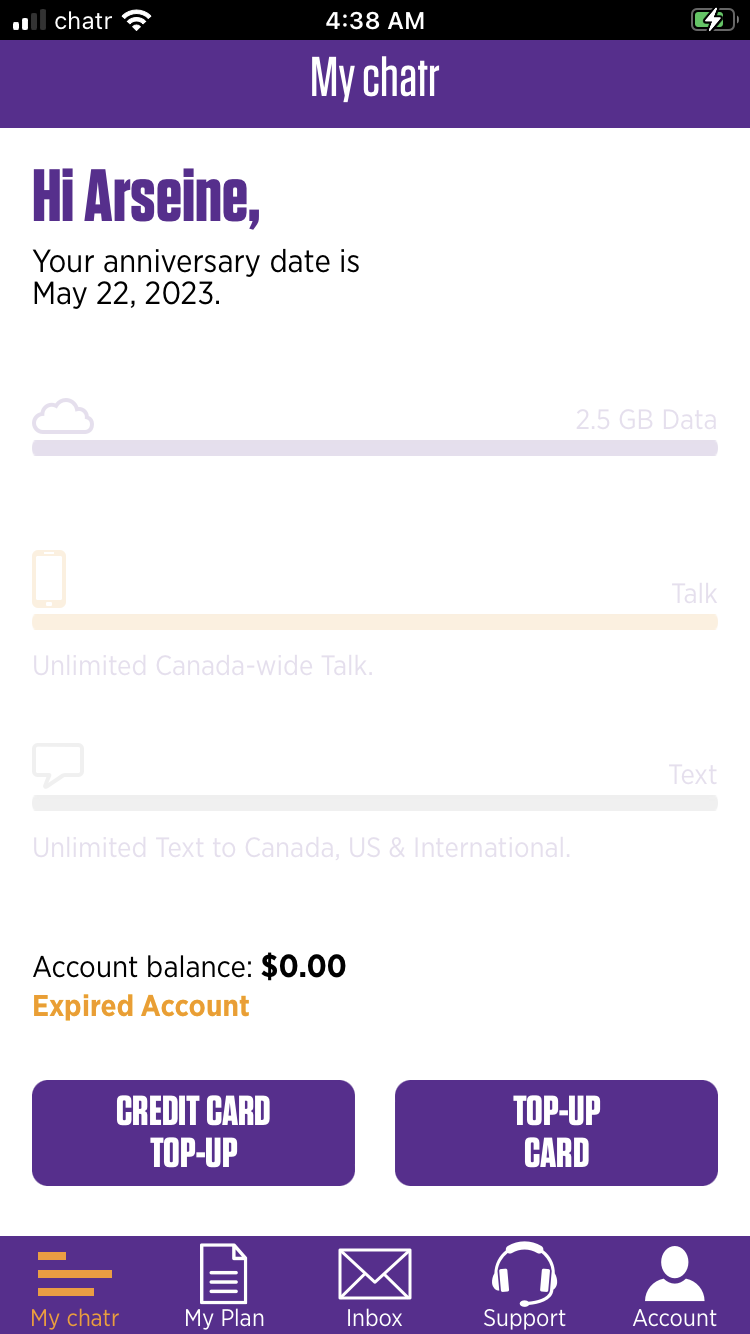Screen dimensions: 750x1334
Task: Open the Support headset icon
Action: pyautogui.click(x=524, y=1274)
